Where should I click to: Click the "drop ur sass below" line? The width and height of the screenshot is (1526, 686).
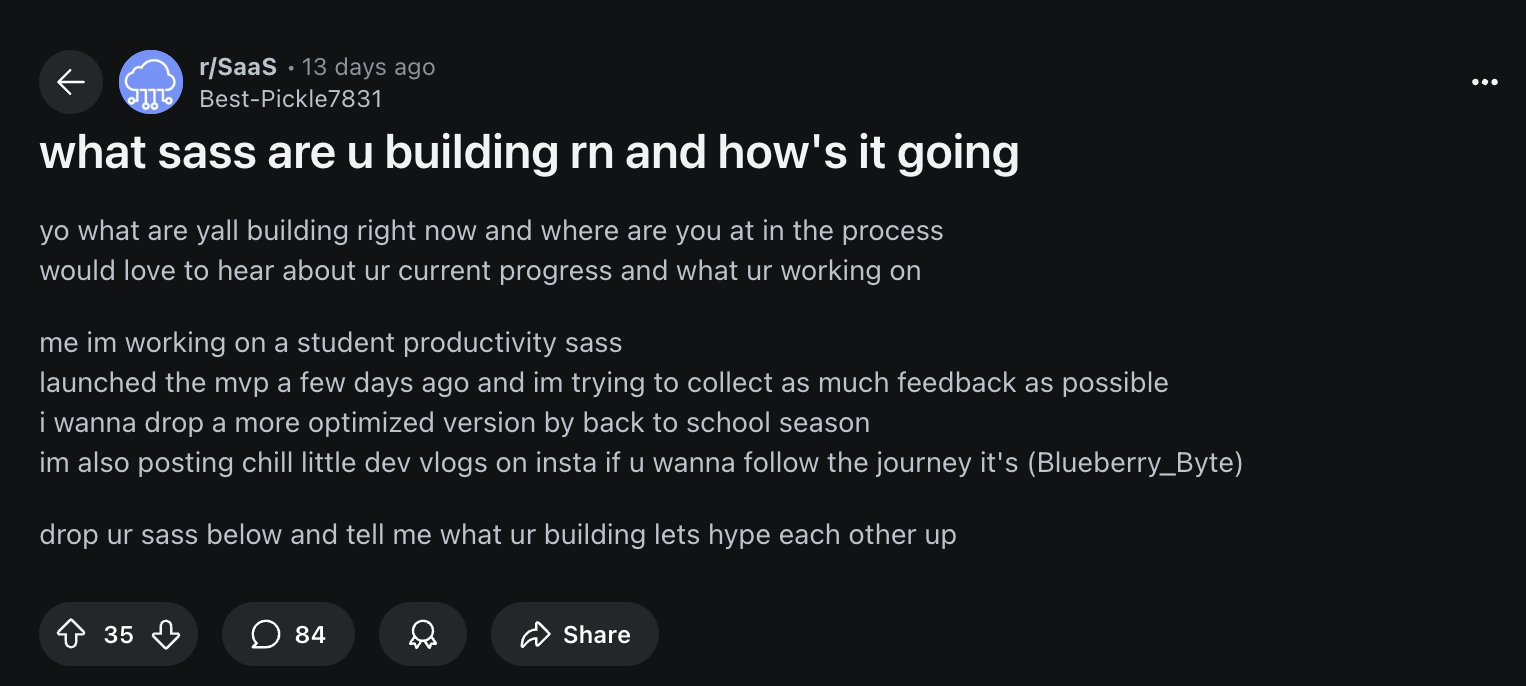(x=498, y=535)
